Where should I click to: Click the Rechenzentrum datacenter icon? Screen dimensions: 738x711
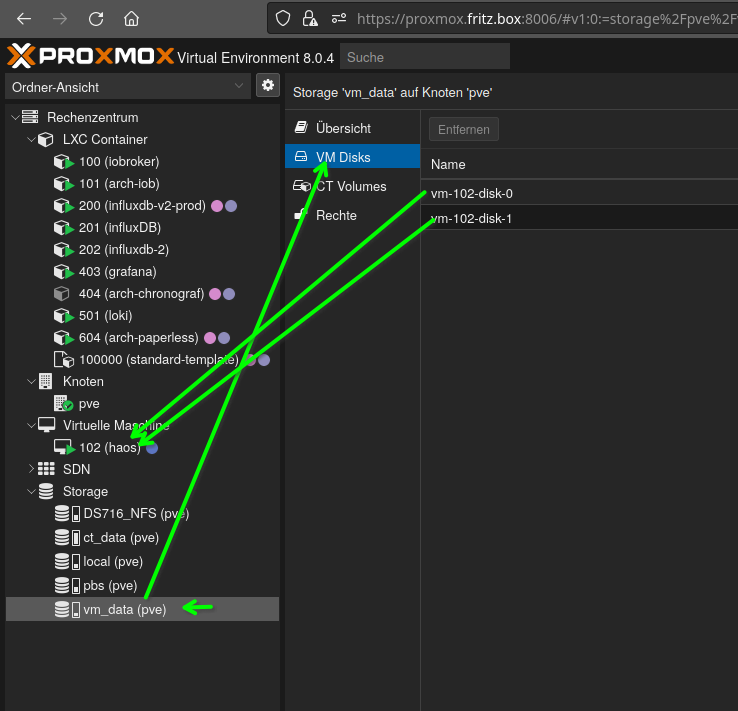pos(30,117)
